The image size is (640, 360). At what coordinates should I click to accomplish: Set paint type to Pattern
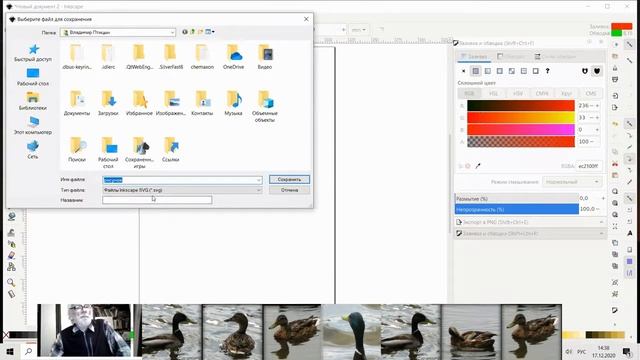tap(524, 71)
